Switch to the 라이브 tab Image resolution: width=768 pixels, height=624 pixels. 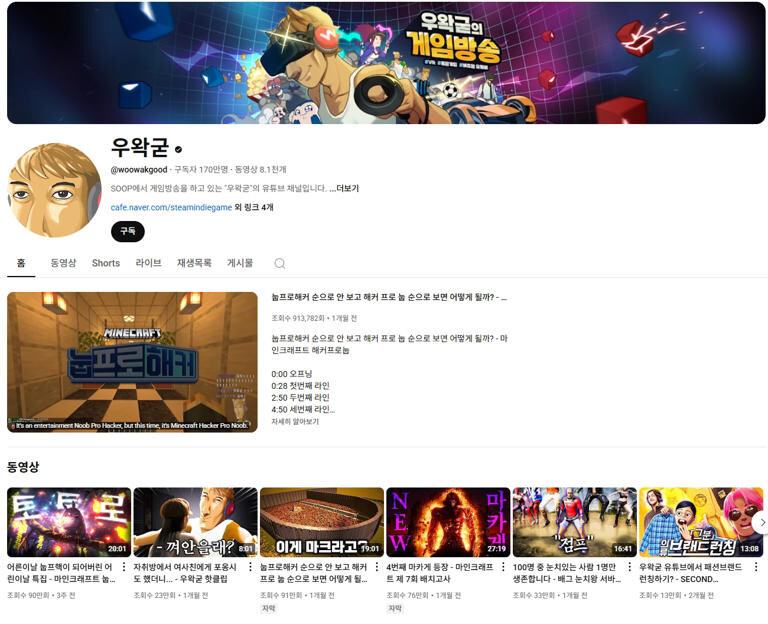pos(148,263)
